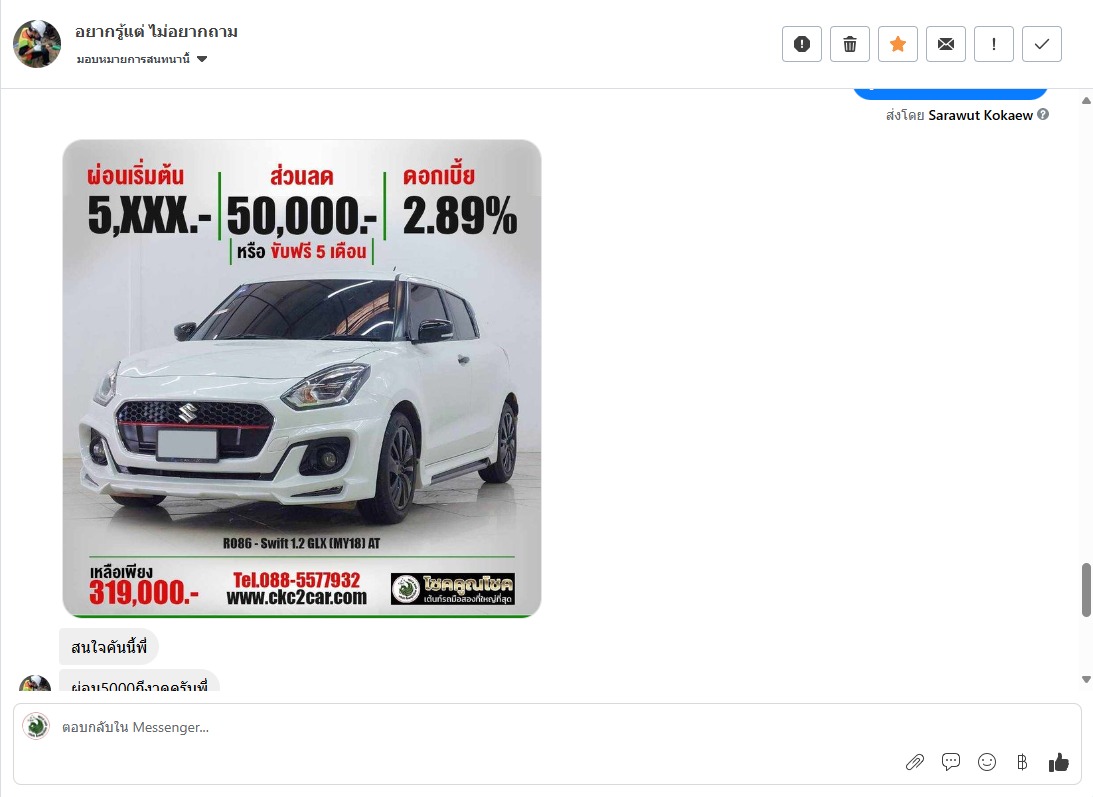Viewport: 1093px width, 797px height.
Task: Click sender name Sarawut Kokaew
Action: (x=980, y=115)
